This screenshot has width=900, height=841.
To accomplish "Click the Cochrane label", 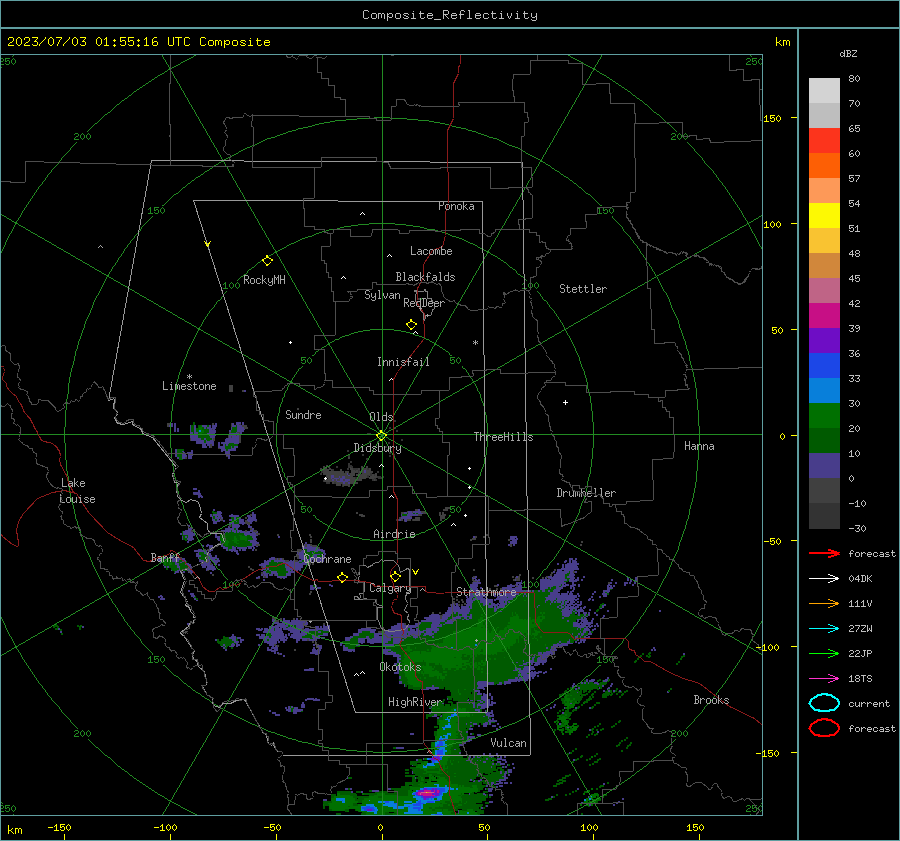I will [327, 559].
